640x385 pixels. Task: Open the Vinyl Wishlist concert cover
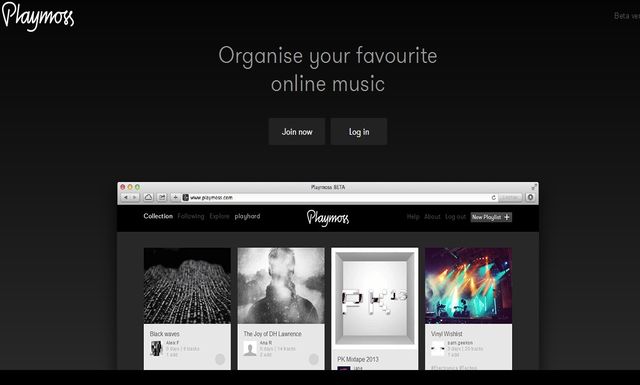click(469, 286)
